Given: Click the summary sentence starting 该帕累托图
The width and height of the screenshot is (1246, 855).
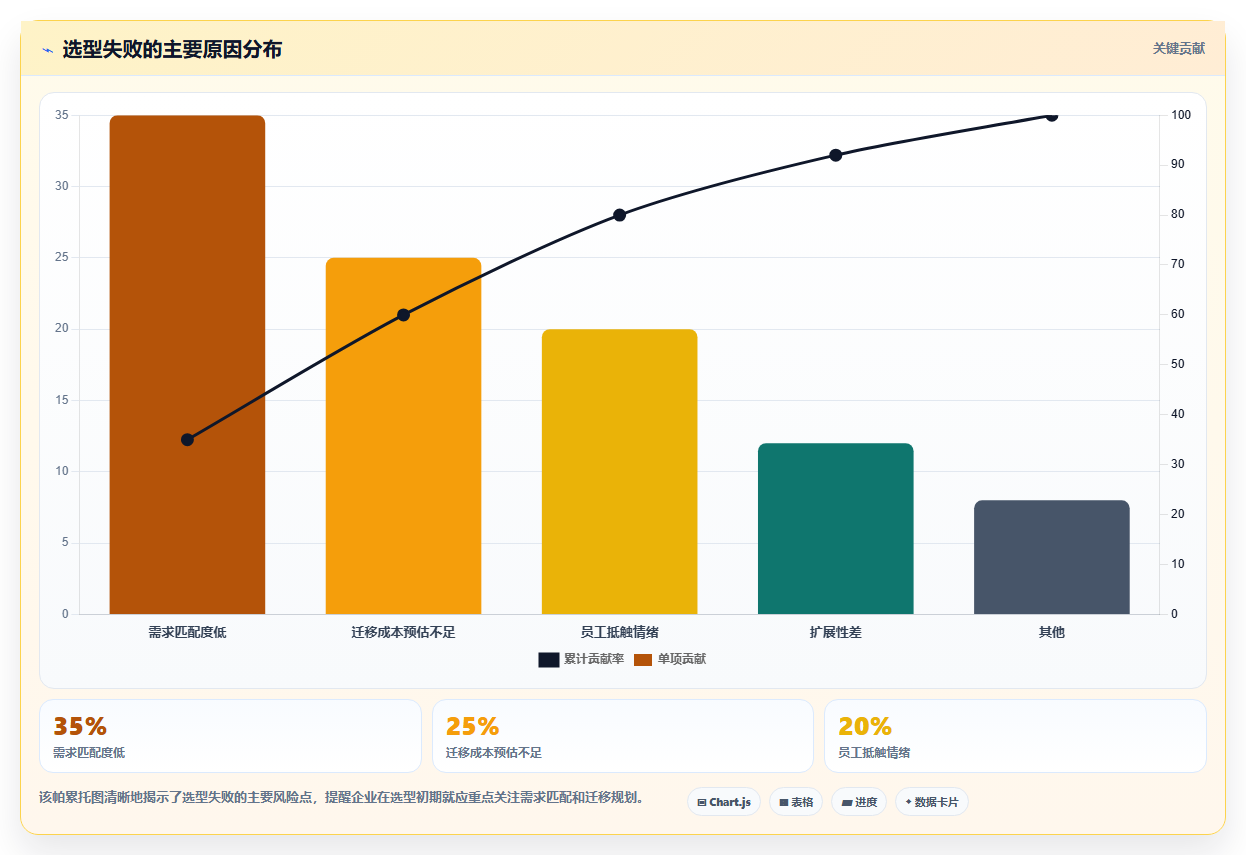Looking at the screenshot, I should [342, 797].
